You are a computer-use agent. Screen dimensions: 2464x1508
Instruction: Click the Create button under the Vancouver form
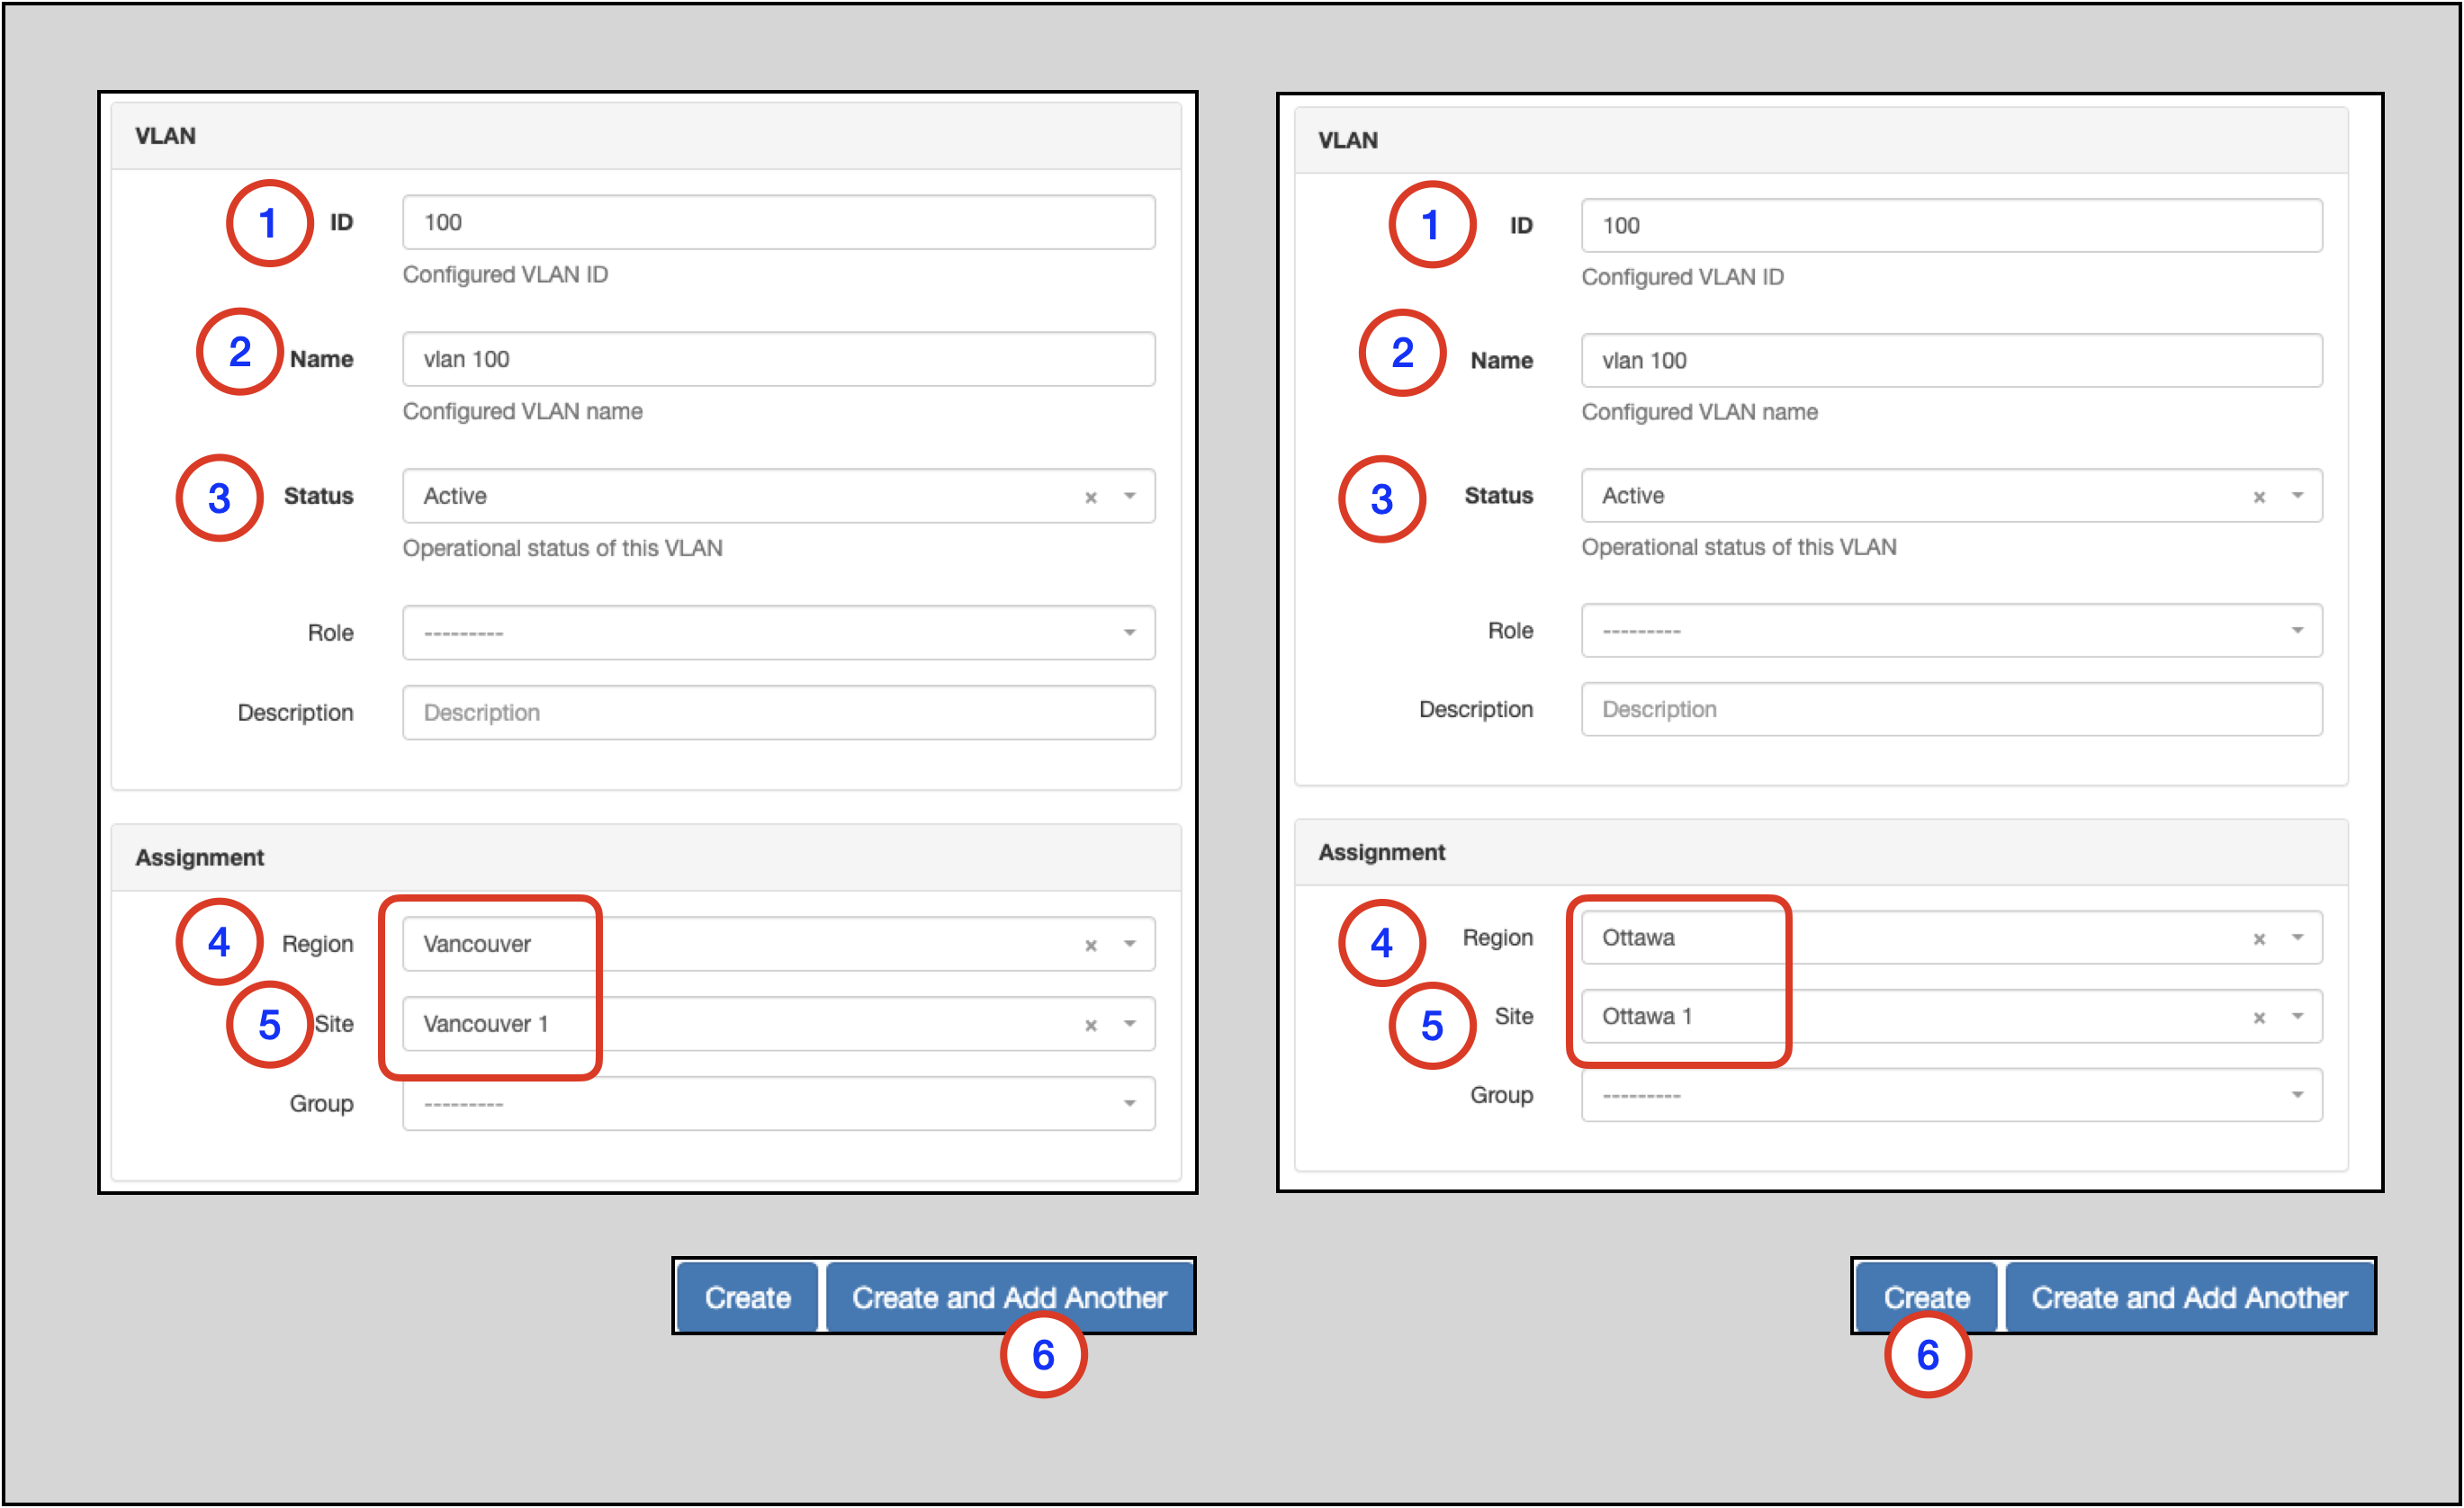tap(747, 1297)
